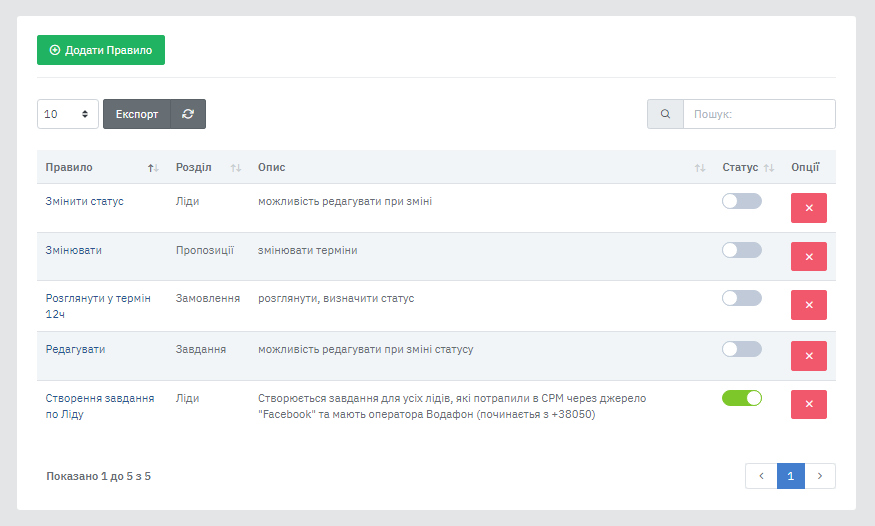Image resolution: width=875 pixels, height=526 pixels.
Task: Open the rows-per-page dropdown showing 10
Action: point(68,114)
